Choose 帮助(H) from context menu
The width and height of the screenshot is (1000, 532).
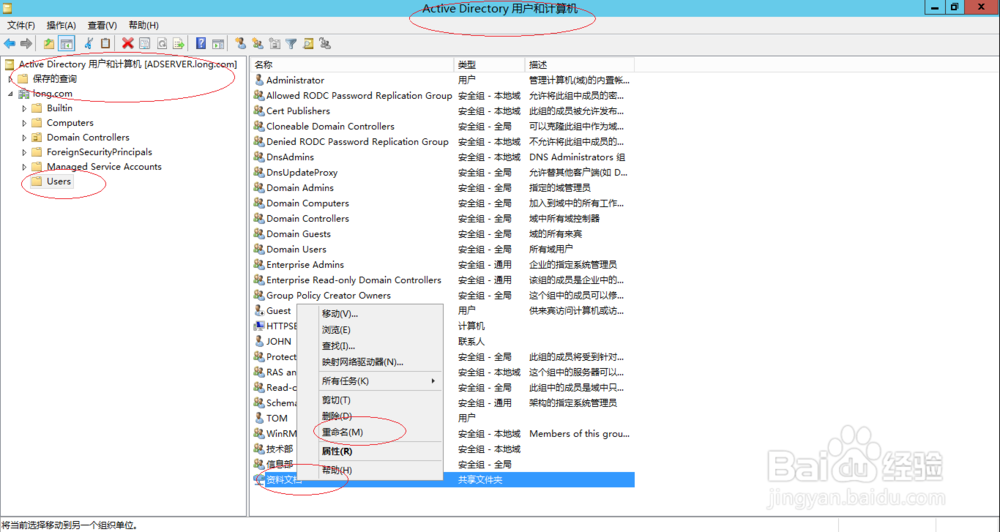point(337,470)
